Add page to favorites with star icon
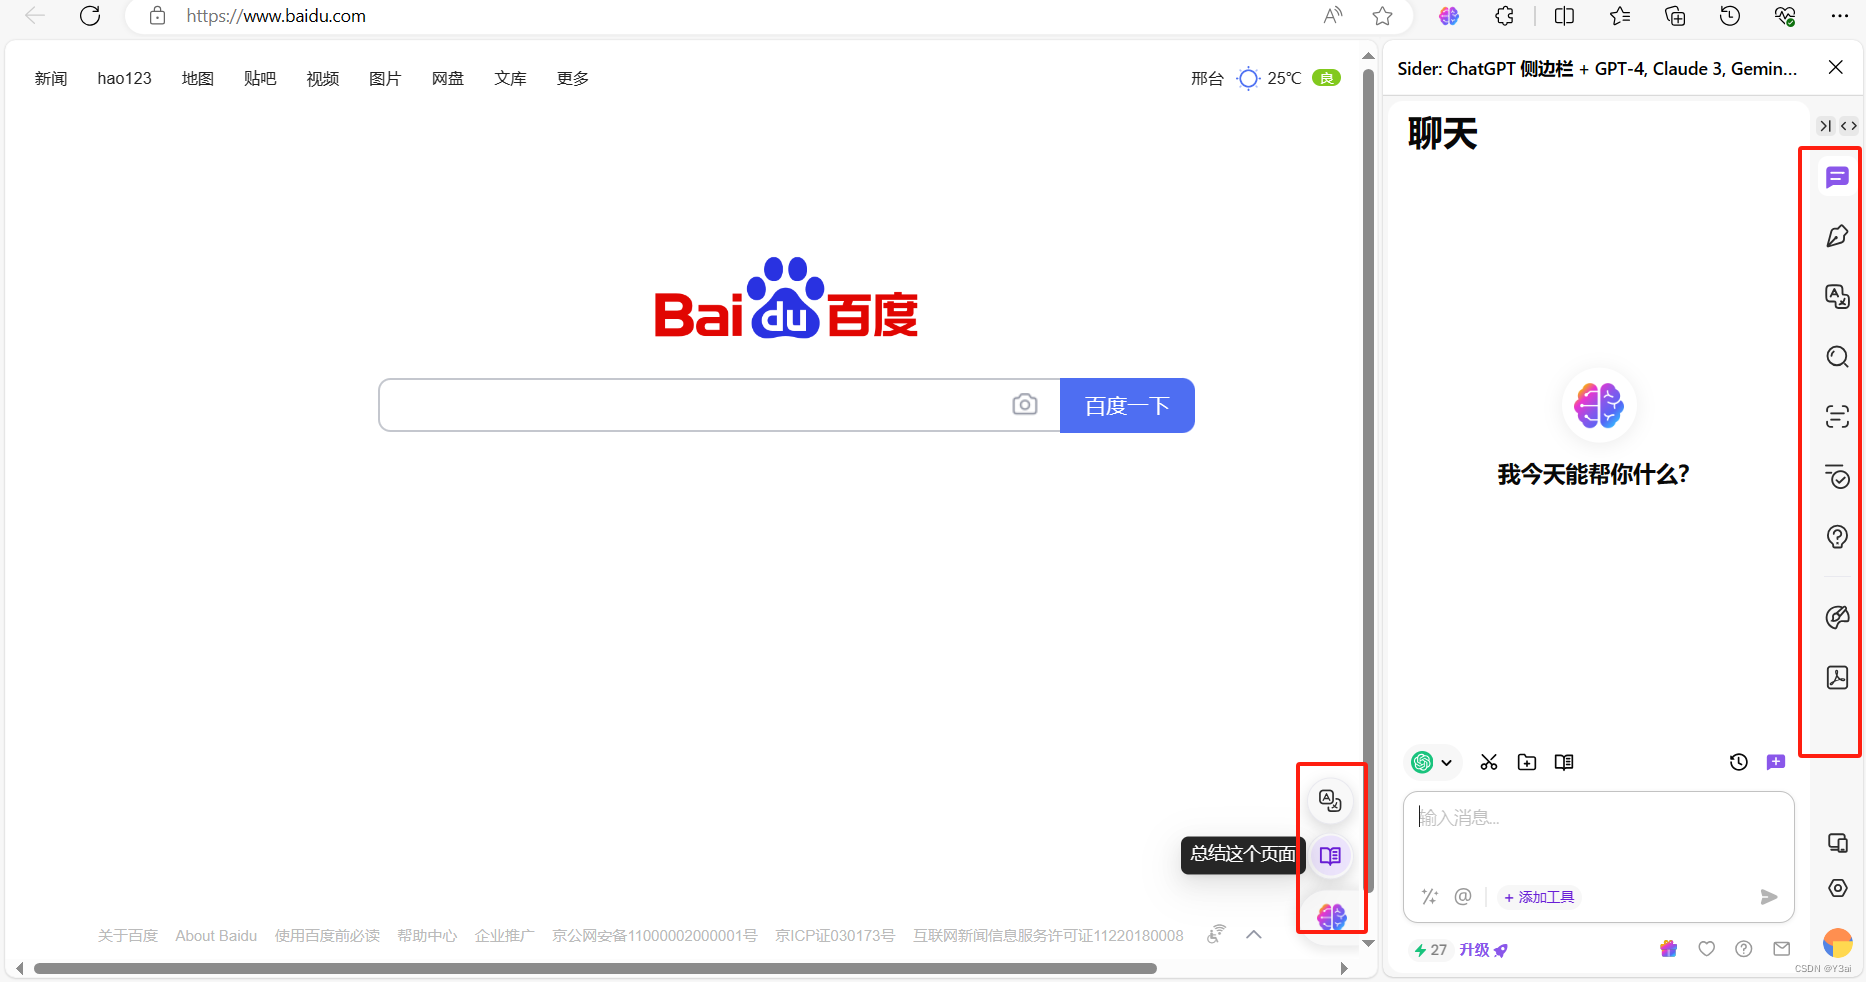The height and width of the screenshot is (982, 1866). [1383, 16]
